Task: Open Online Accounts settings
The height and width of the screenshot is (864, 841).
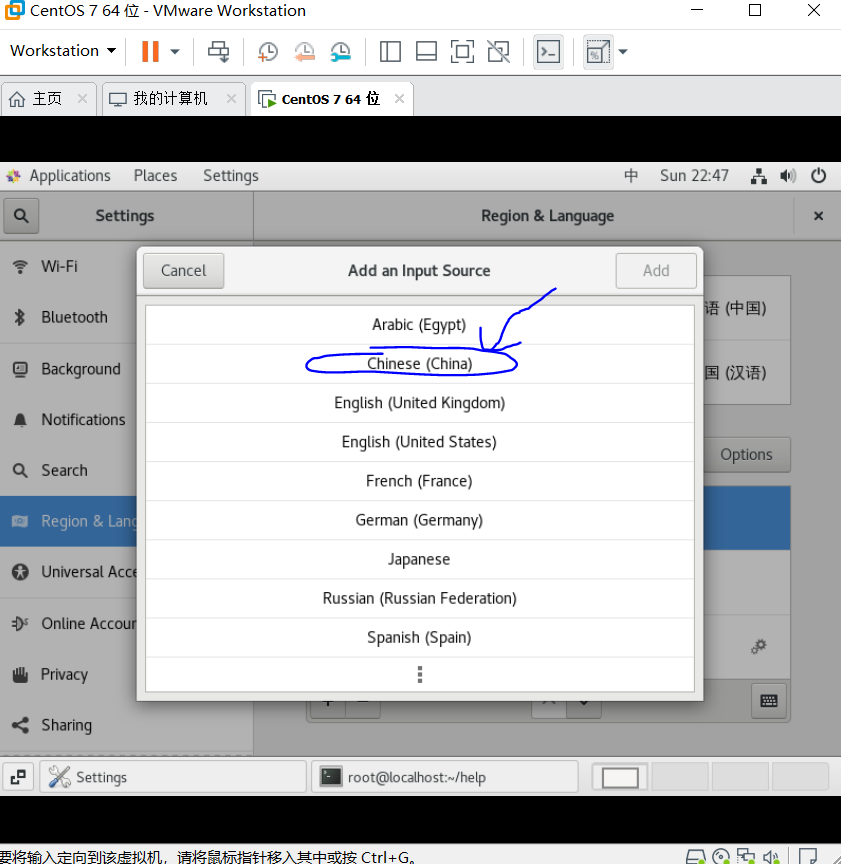Action: coord(68,623)
